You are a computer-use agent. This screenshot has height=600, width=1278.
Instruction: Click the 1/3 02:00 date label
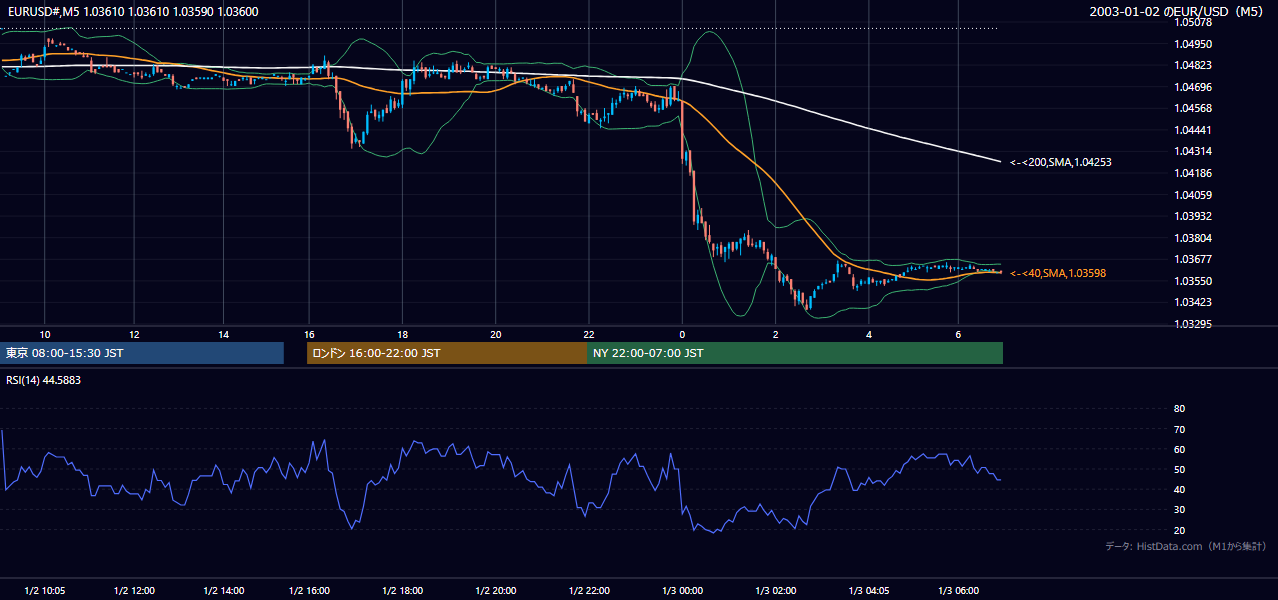tap(775, 590)
